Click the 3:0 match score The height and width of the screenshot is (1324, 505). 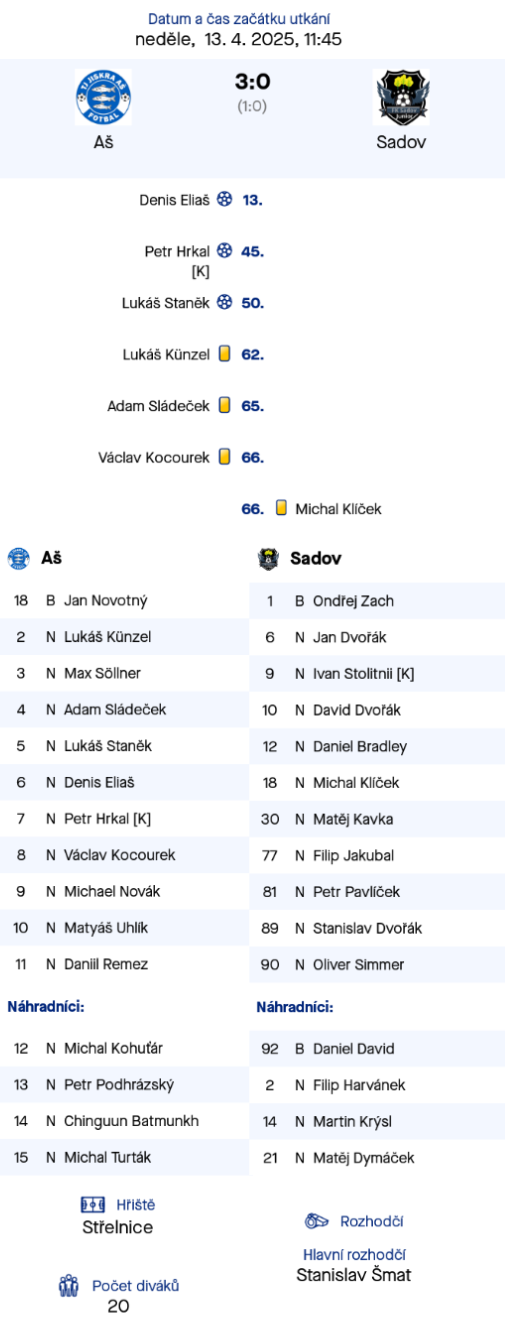click(252, 82)
